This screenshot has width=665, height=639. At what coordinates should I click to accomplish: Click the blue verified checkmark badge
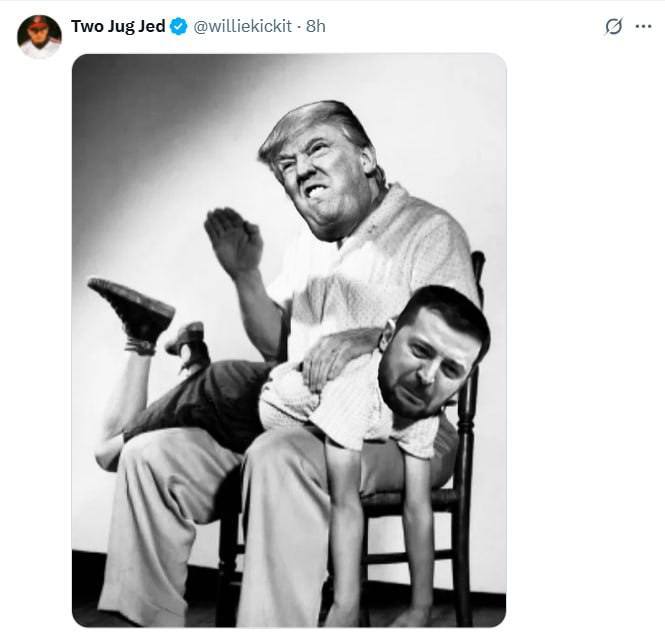179,27
